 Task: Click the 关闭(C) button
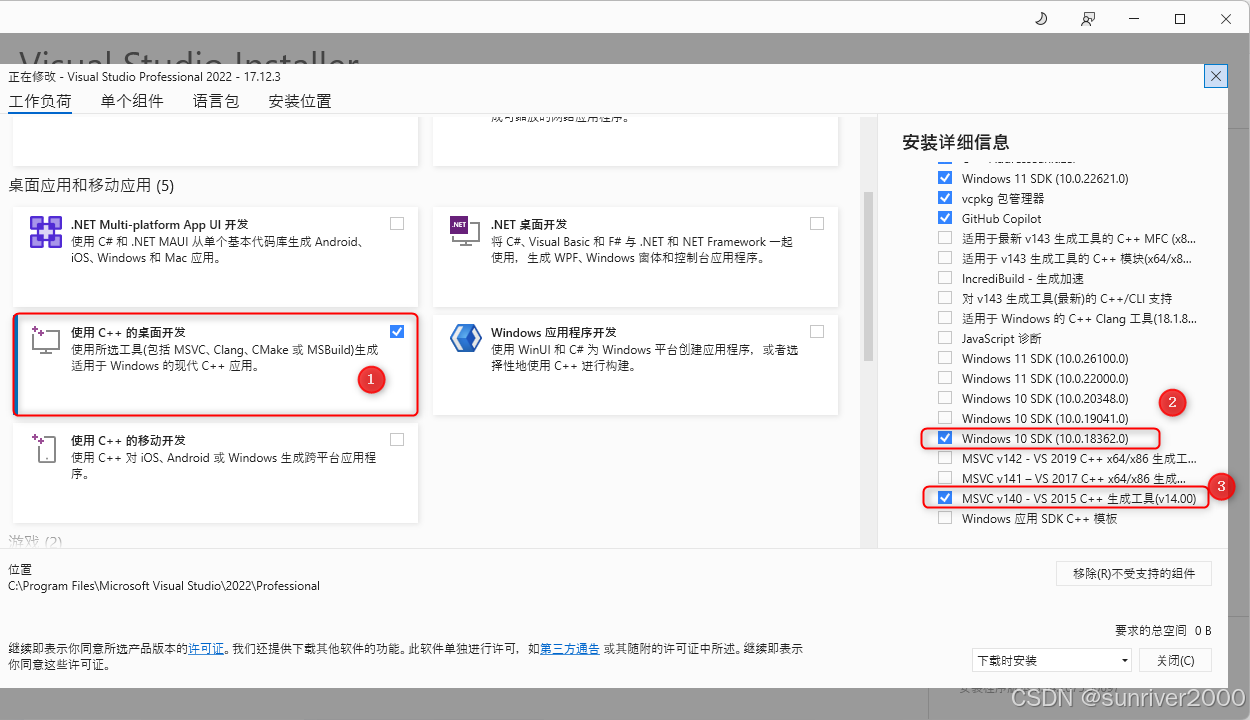click(1175, 660)
